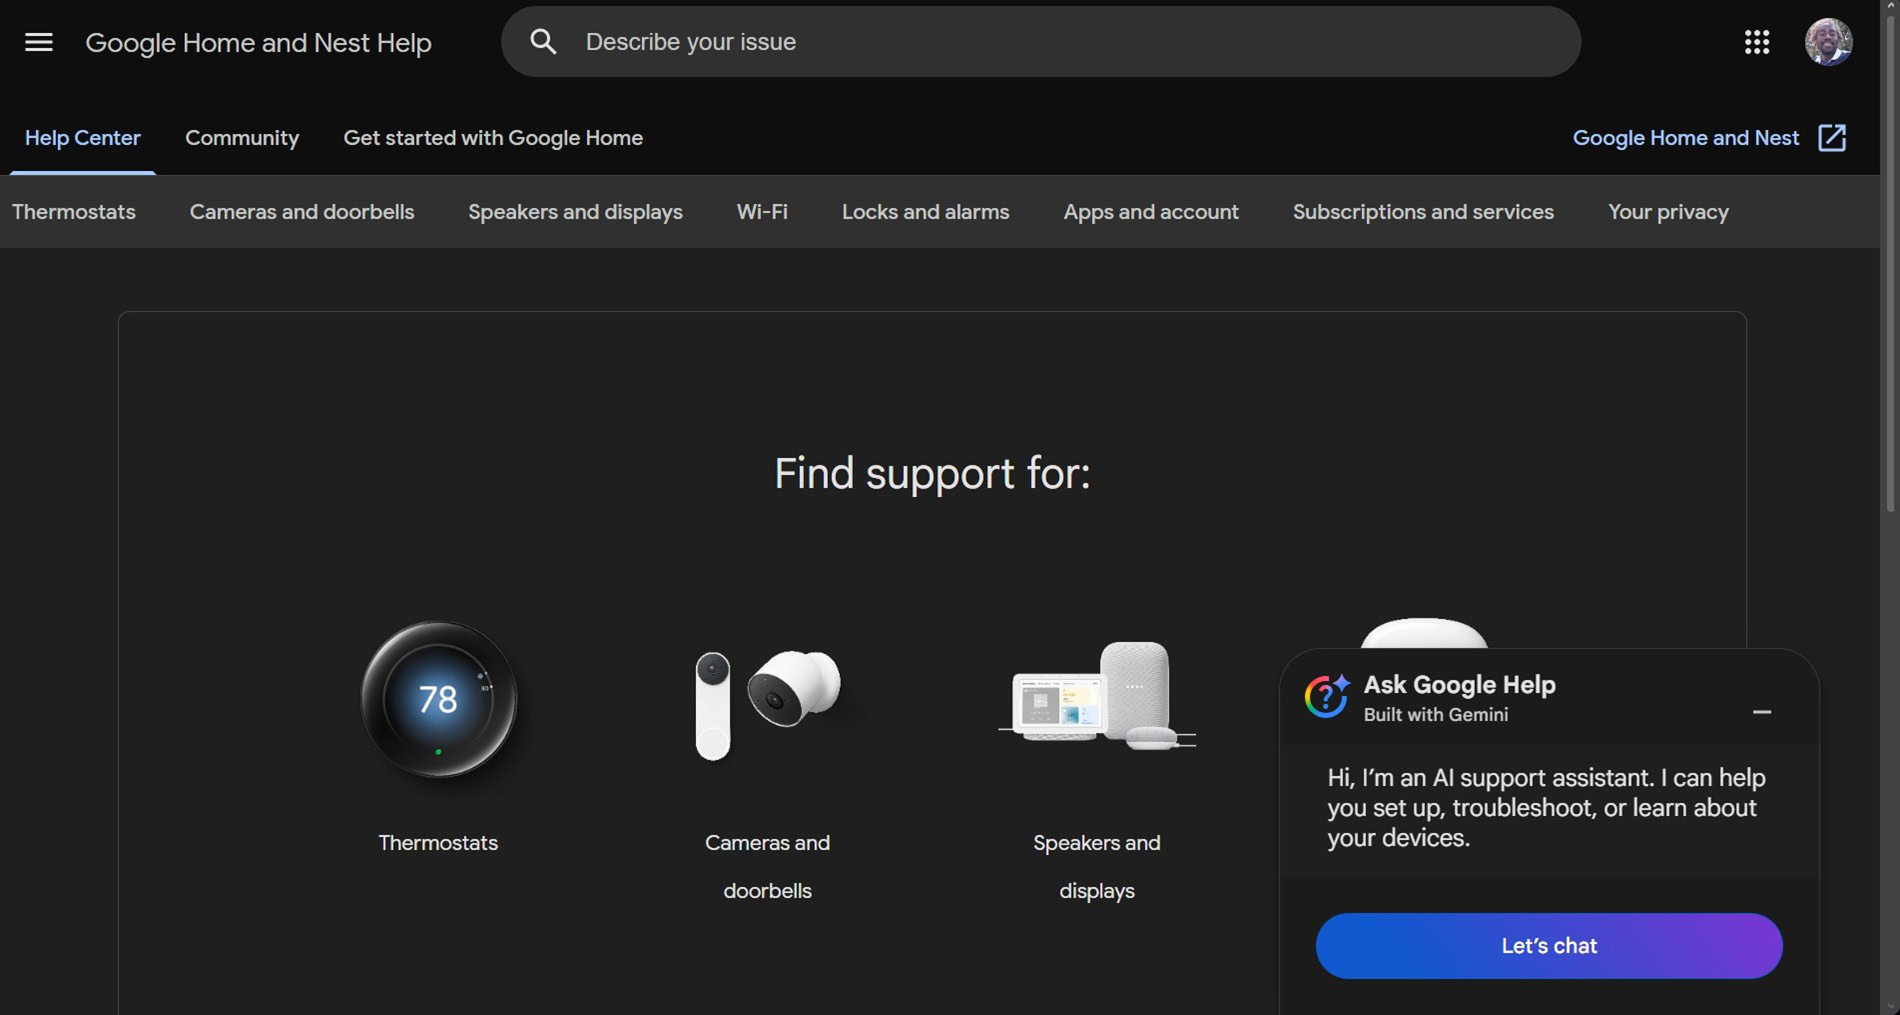Minimize the Ask Google Help chat panel
This screenshot has height=1015, width=1900.
click(x=1762, y=712)
